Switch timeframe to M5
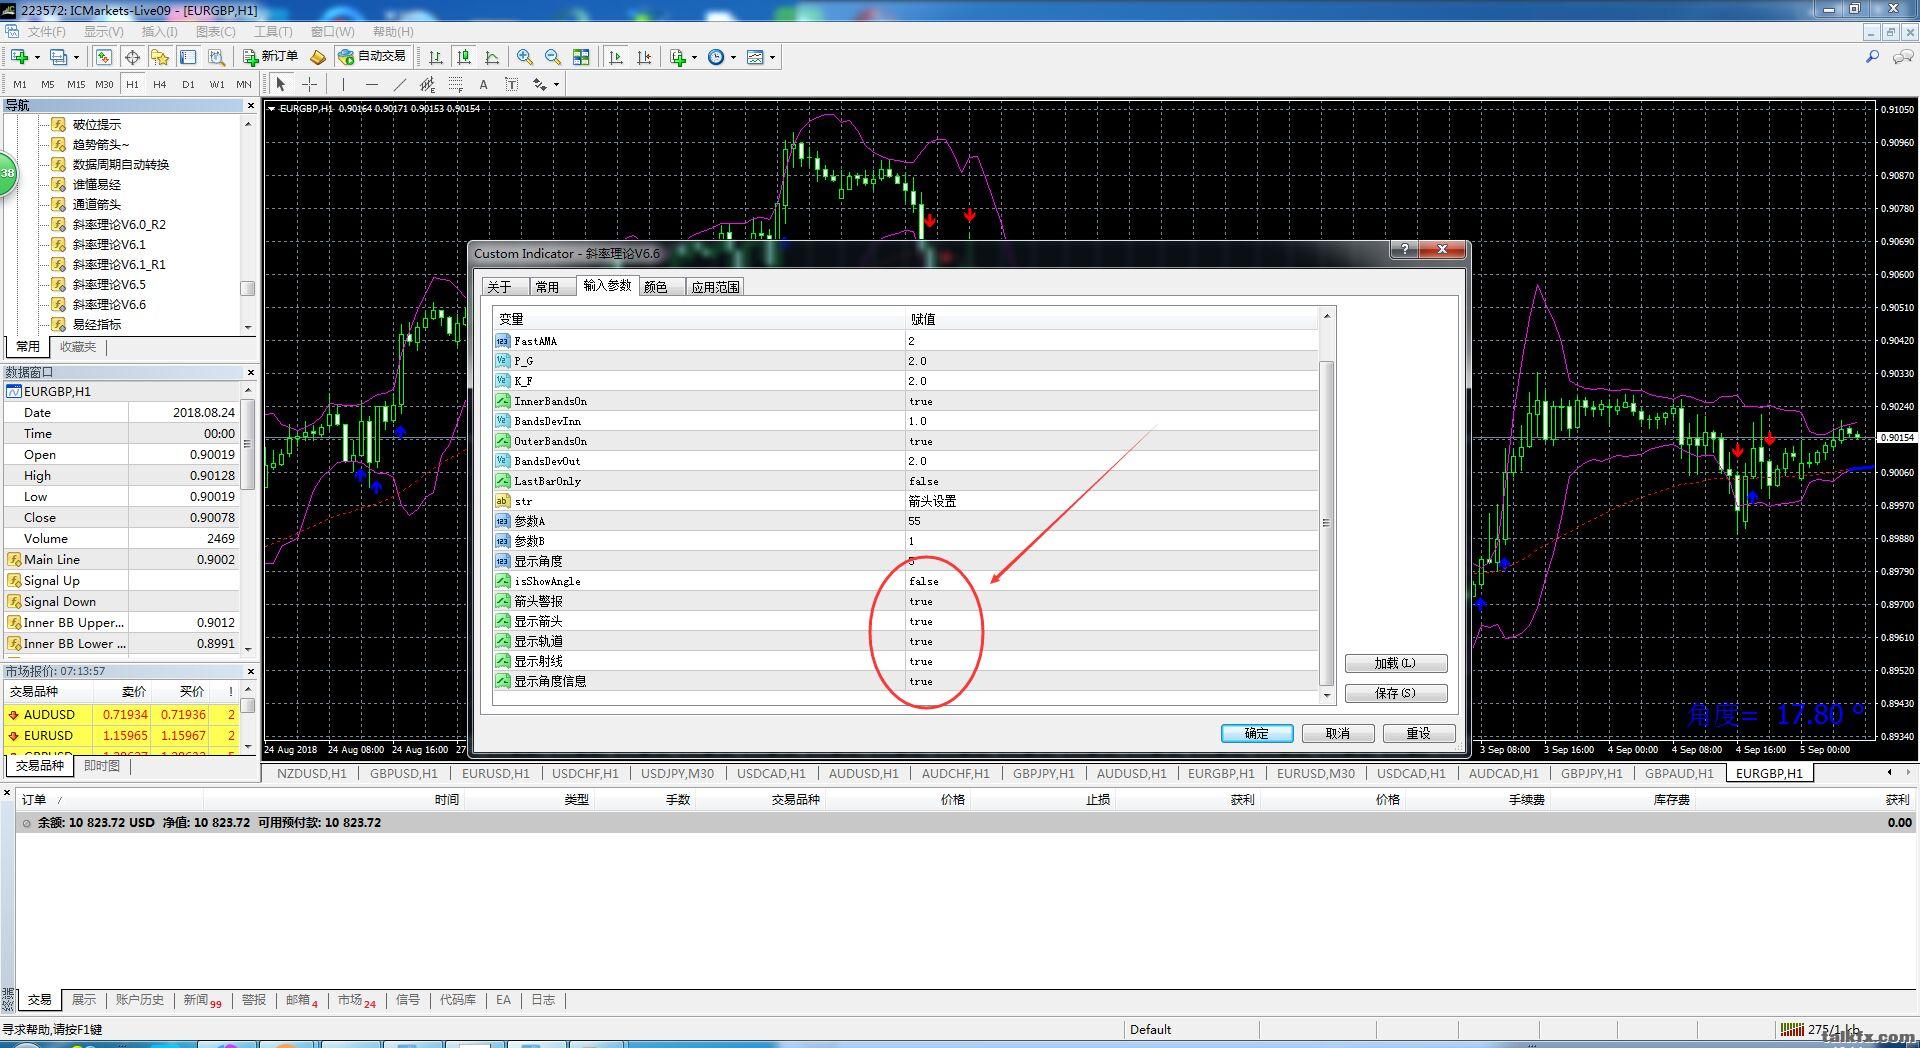The width and height of the screenshot is (1920, 1048). tap(48, 84)
